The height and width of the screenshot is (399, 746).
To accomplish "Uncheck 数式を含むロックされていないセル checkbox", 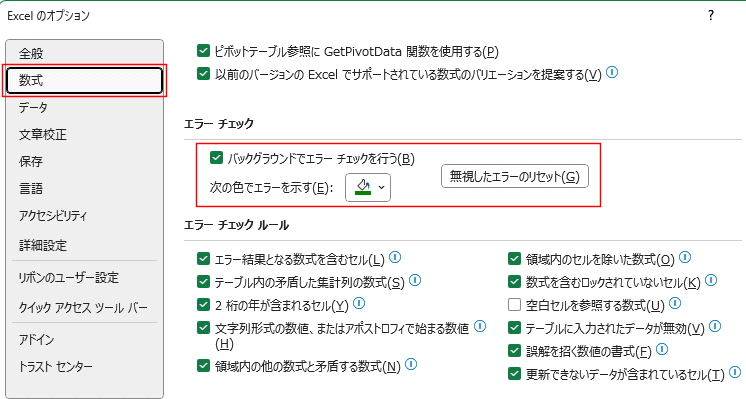I will pos(514,282).
